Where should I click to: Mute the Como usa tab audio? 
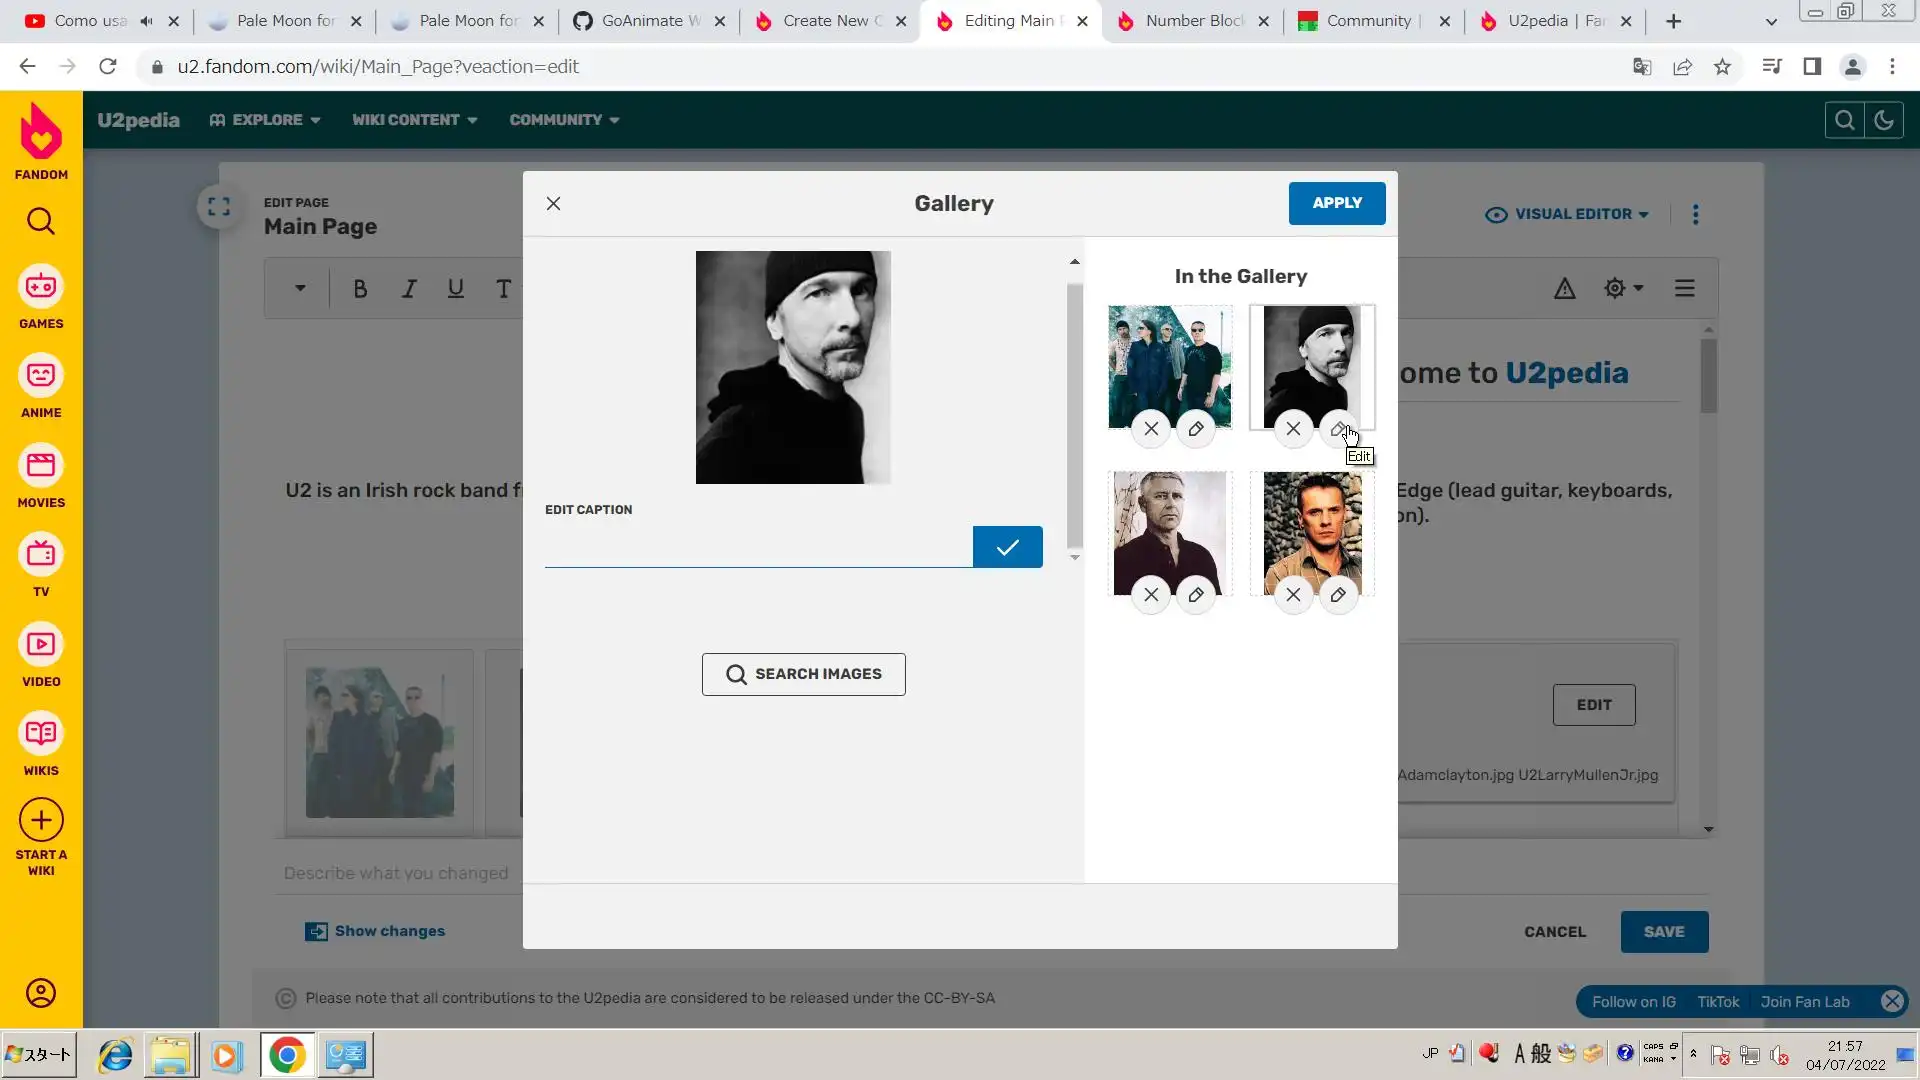[x=146, y=21]
